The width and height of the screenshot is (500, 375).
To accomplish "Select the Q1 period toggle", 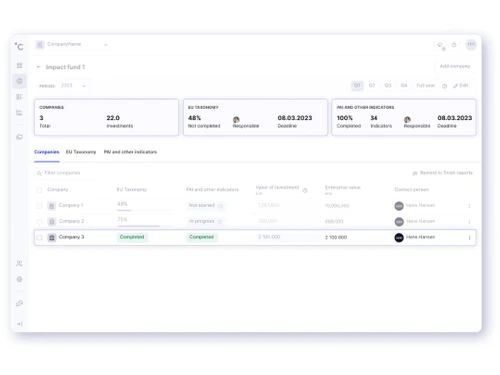I will click(x=357, y=85).
